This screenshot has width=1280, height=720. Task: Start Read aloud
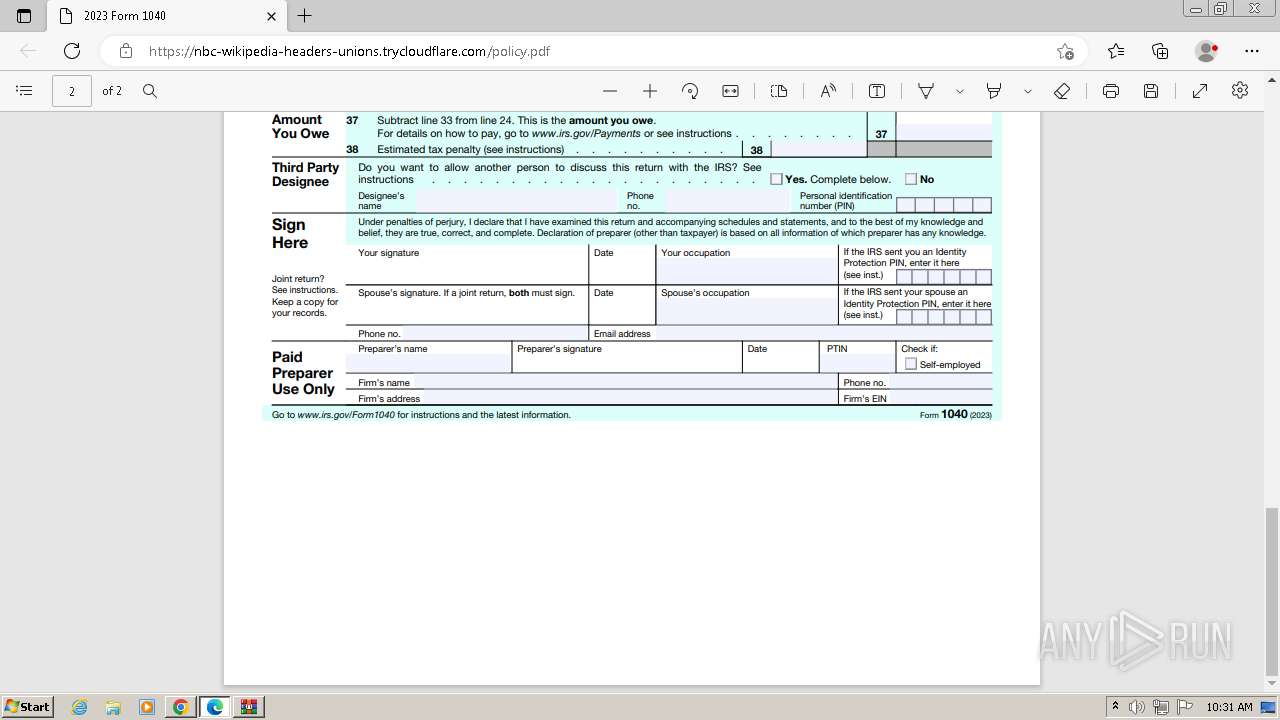(828, 91)
